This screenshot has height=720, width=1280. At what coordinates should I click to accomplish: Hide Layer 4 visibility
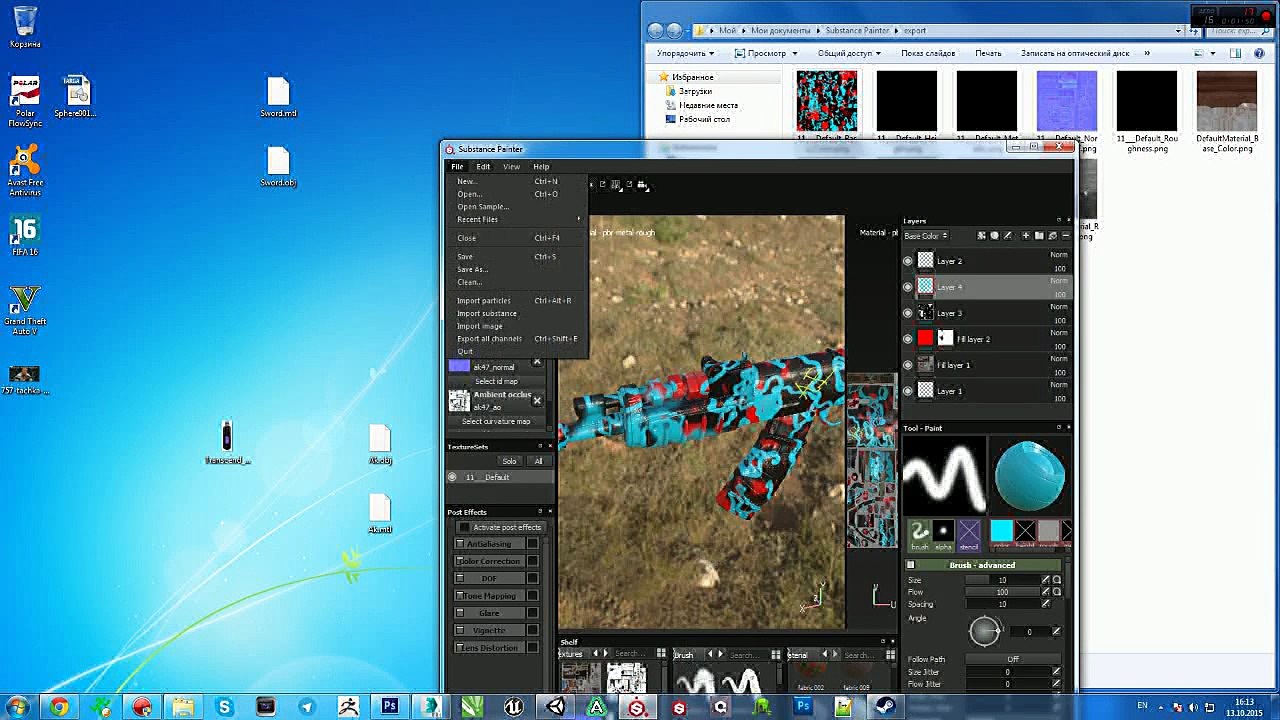click(x=908, y=287)
